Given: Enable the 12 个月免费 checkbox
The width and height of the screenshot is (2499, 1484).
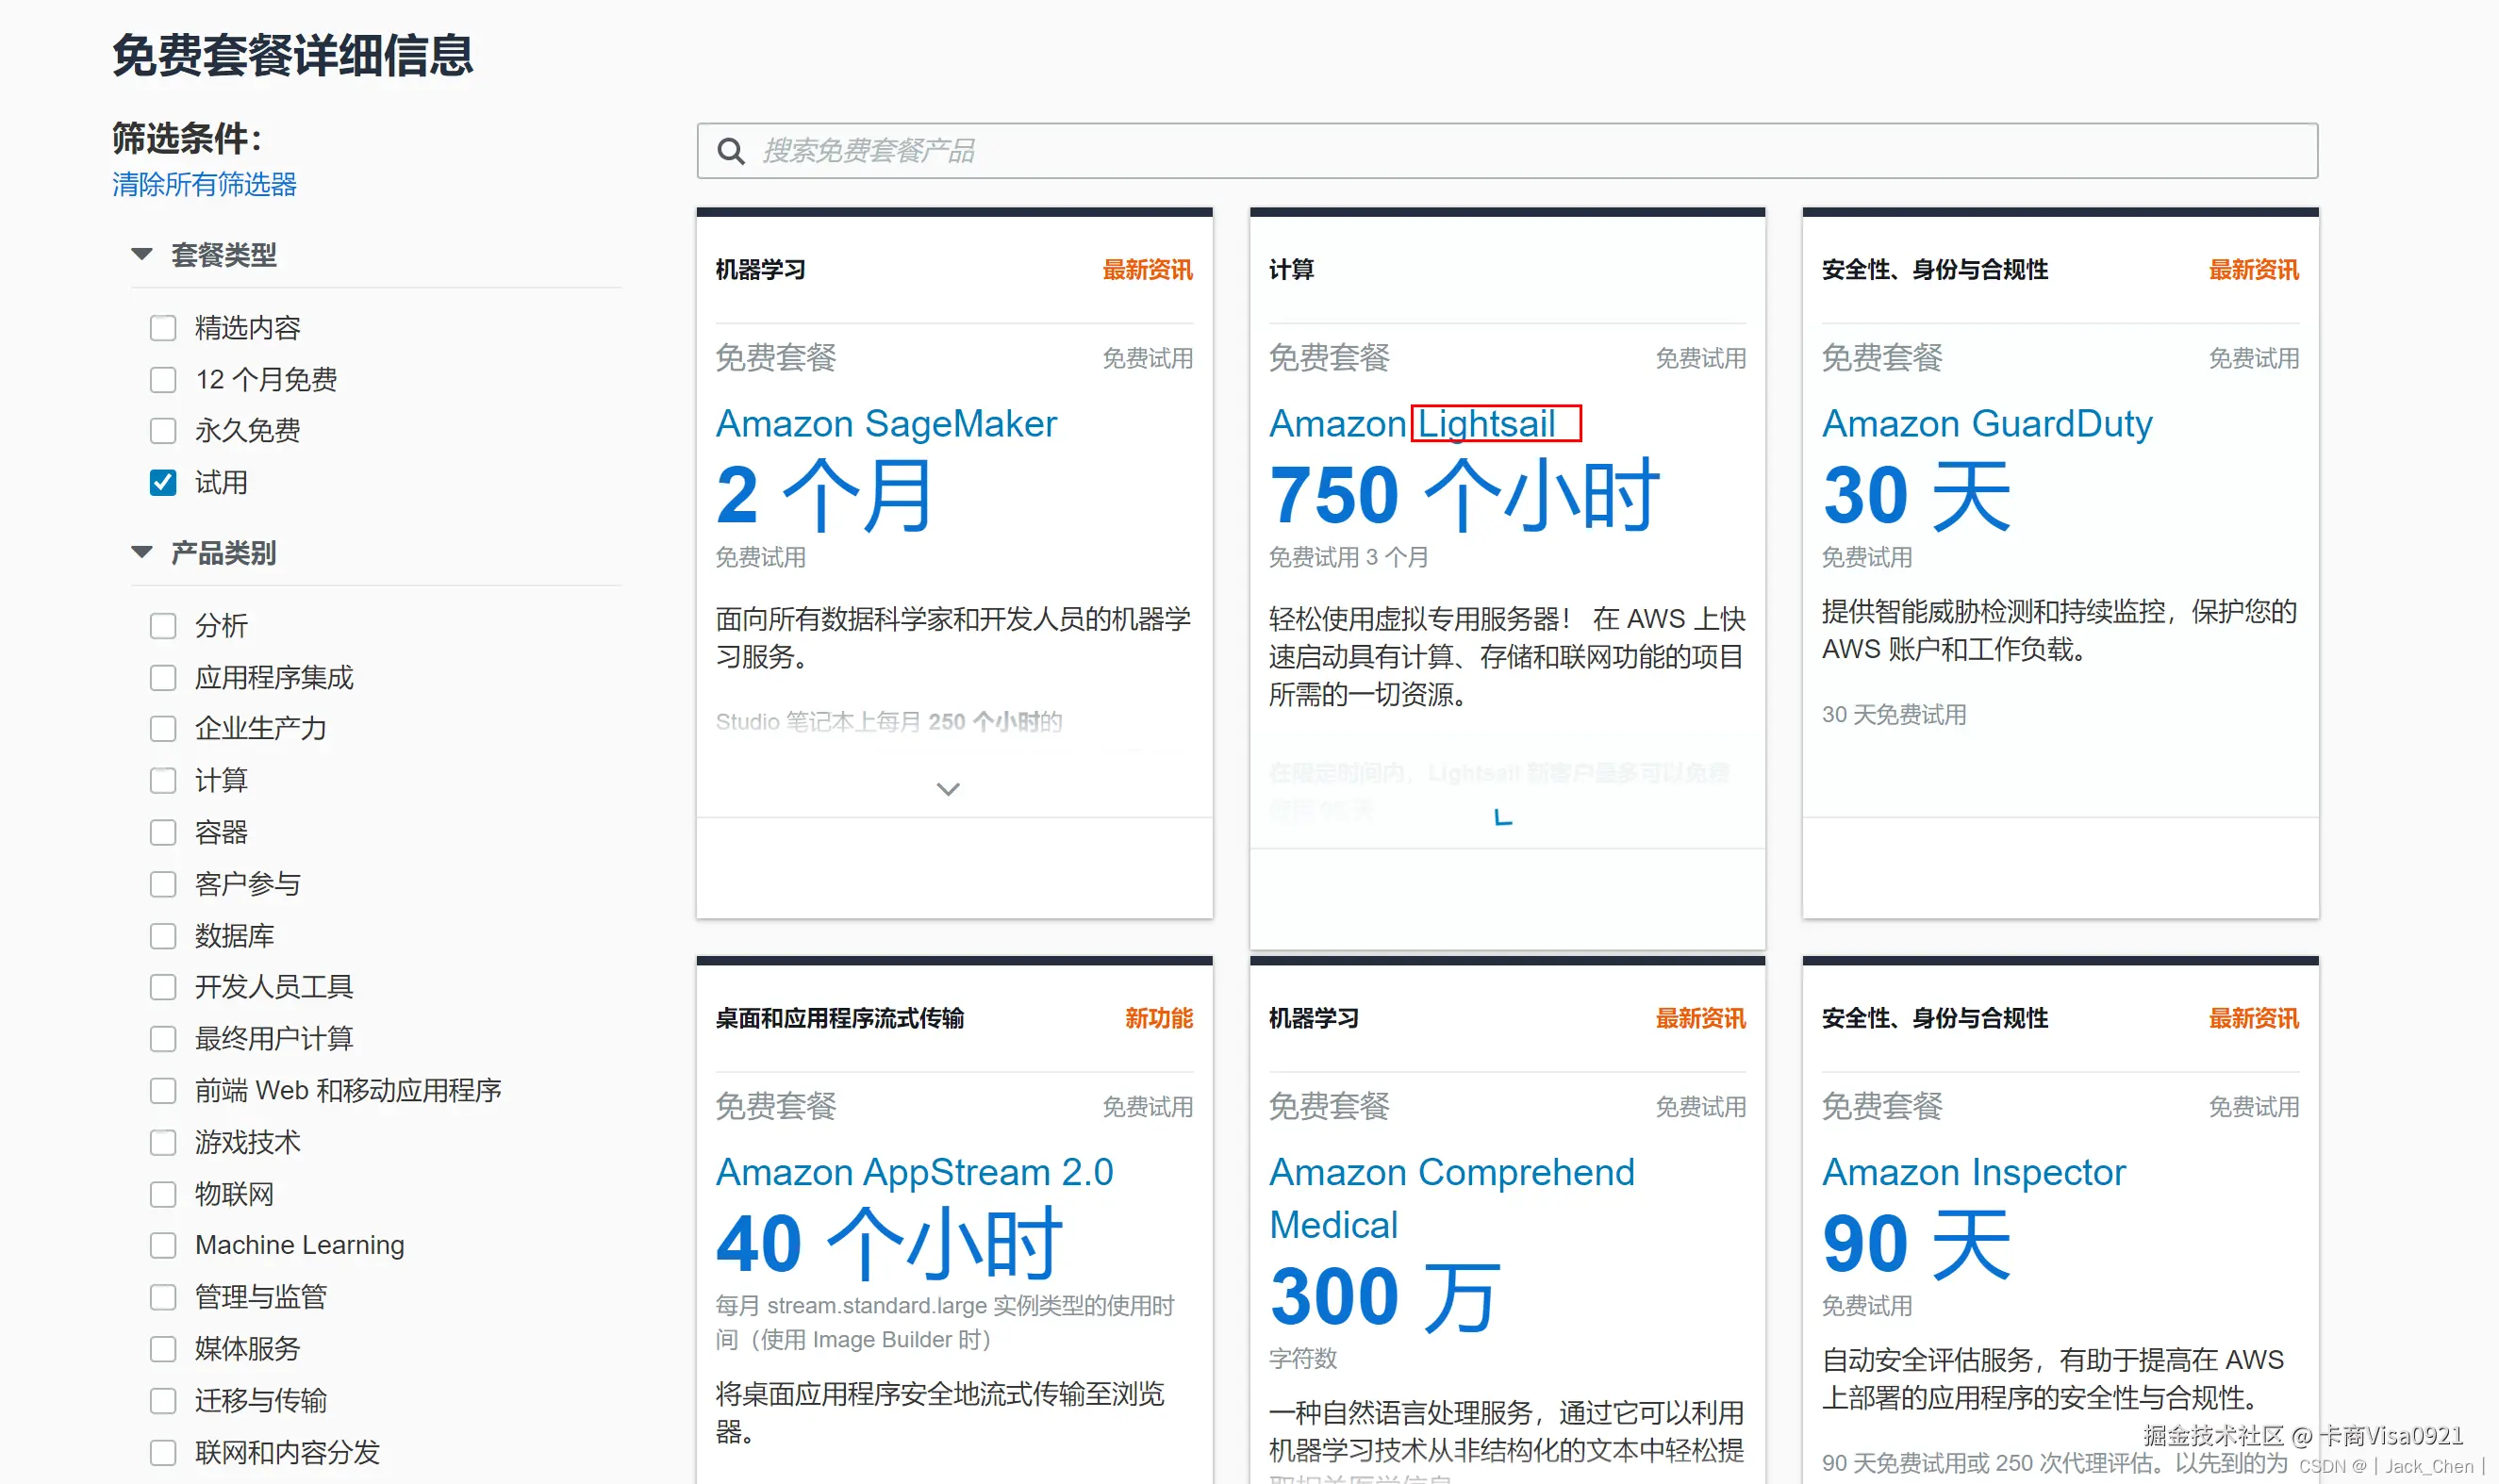Looking at the screenshot, I should pyautogui.click(x=163, y=380).
